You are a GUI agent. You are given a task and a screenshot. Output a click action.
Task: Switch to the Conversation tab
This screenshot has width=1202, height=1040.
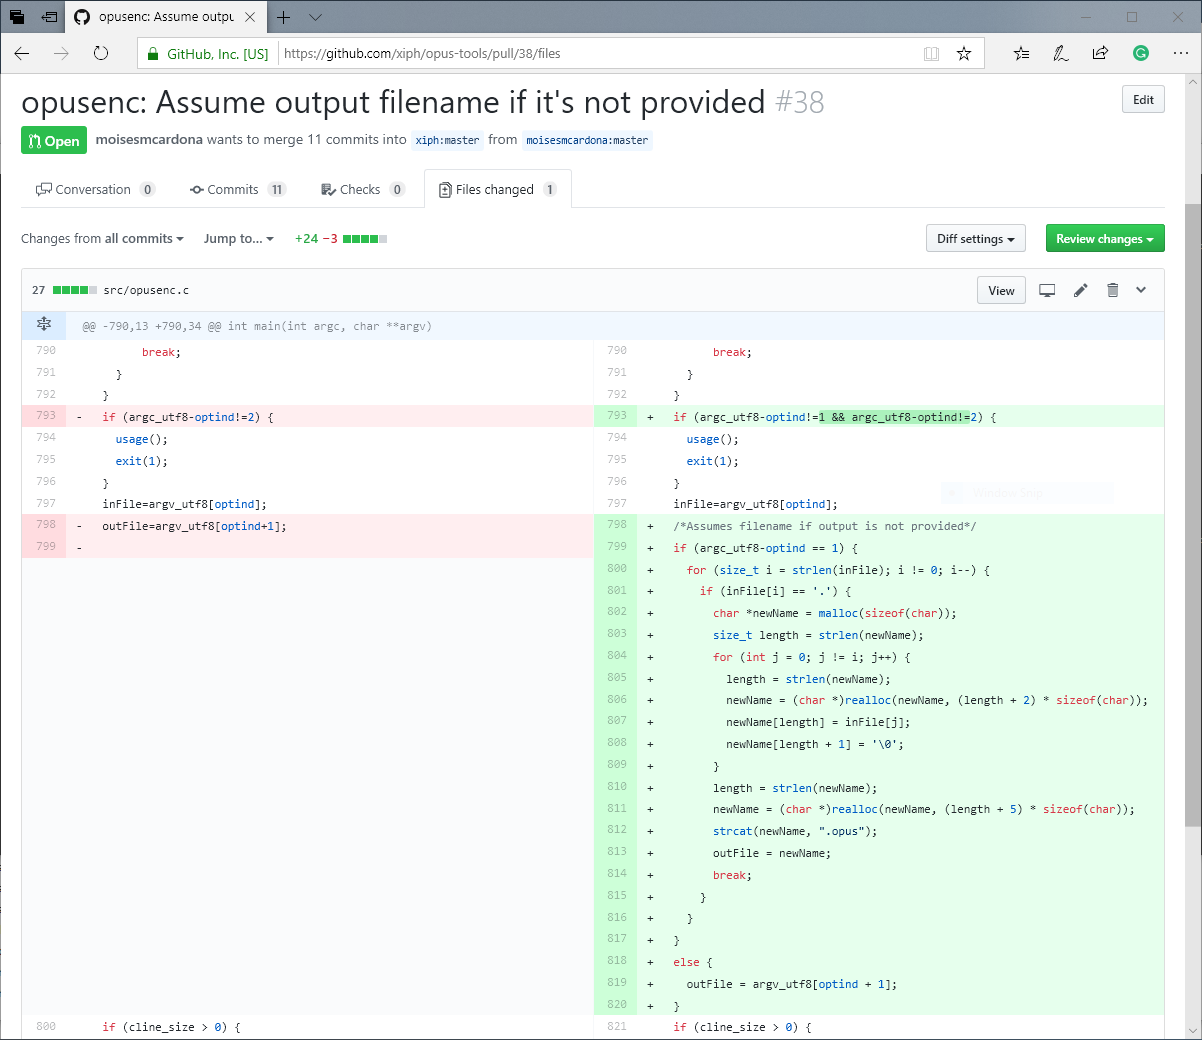click(95, 189)
